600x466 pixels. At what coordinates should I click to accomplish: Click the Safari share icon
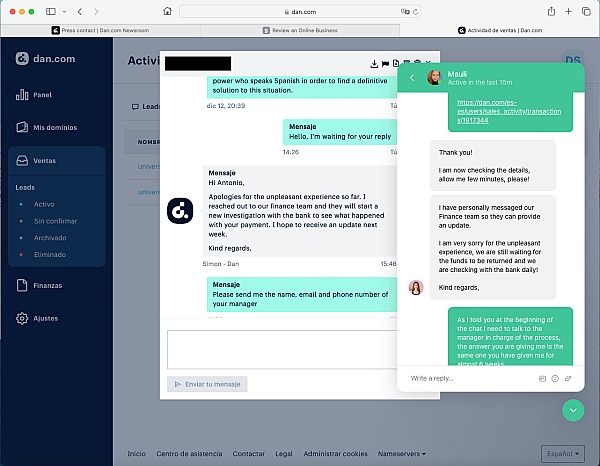[551, 11]
